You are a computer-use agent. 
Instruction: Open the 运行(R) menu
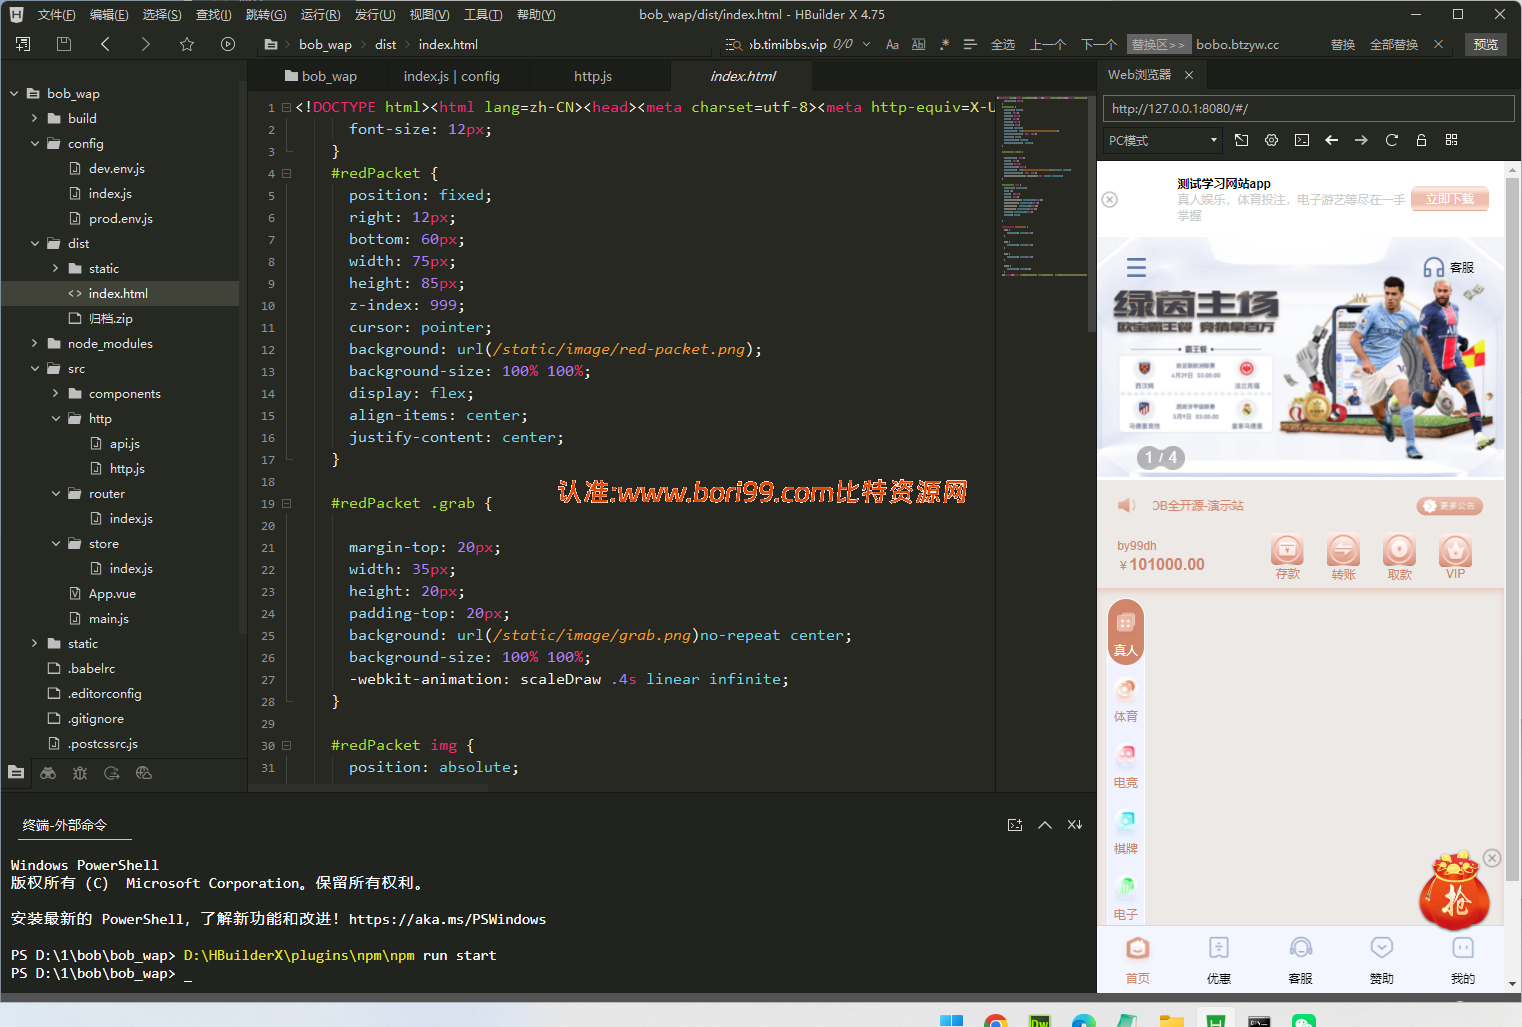320,15
